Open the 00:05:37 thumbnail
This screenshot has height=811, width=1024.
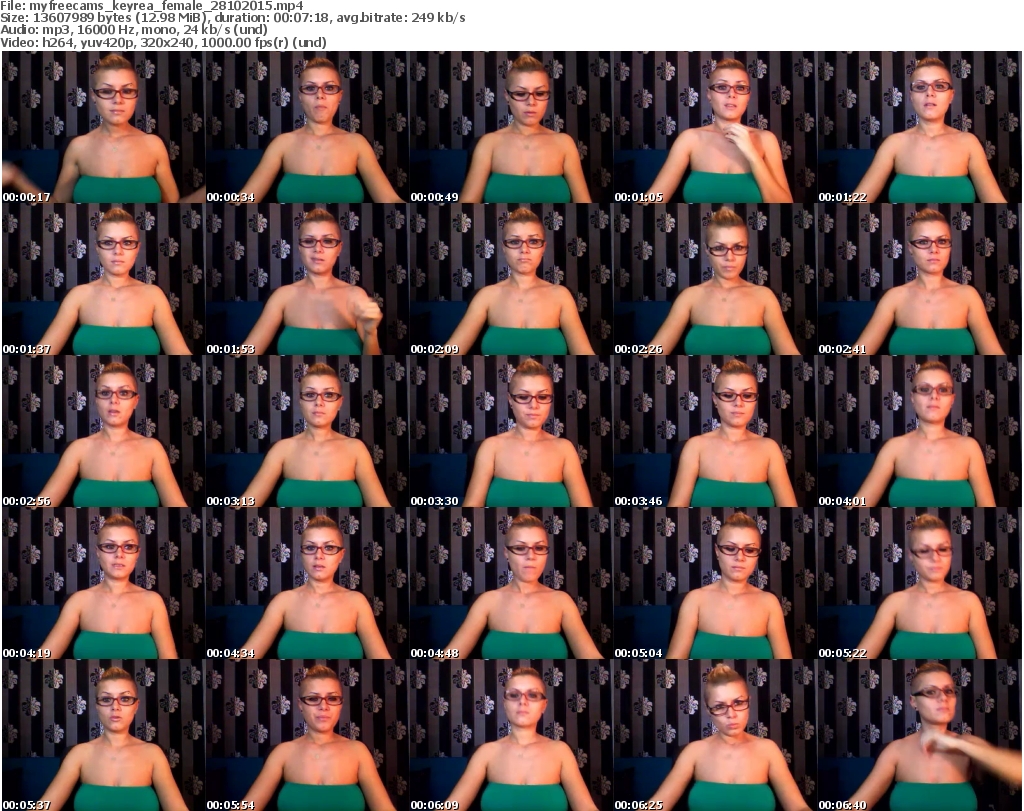pos(103,735)
